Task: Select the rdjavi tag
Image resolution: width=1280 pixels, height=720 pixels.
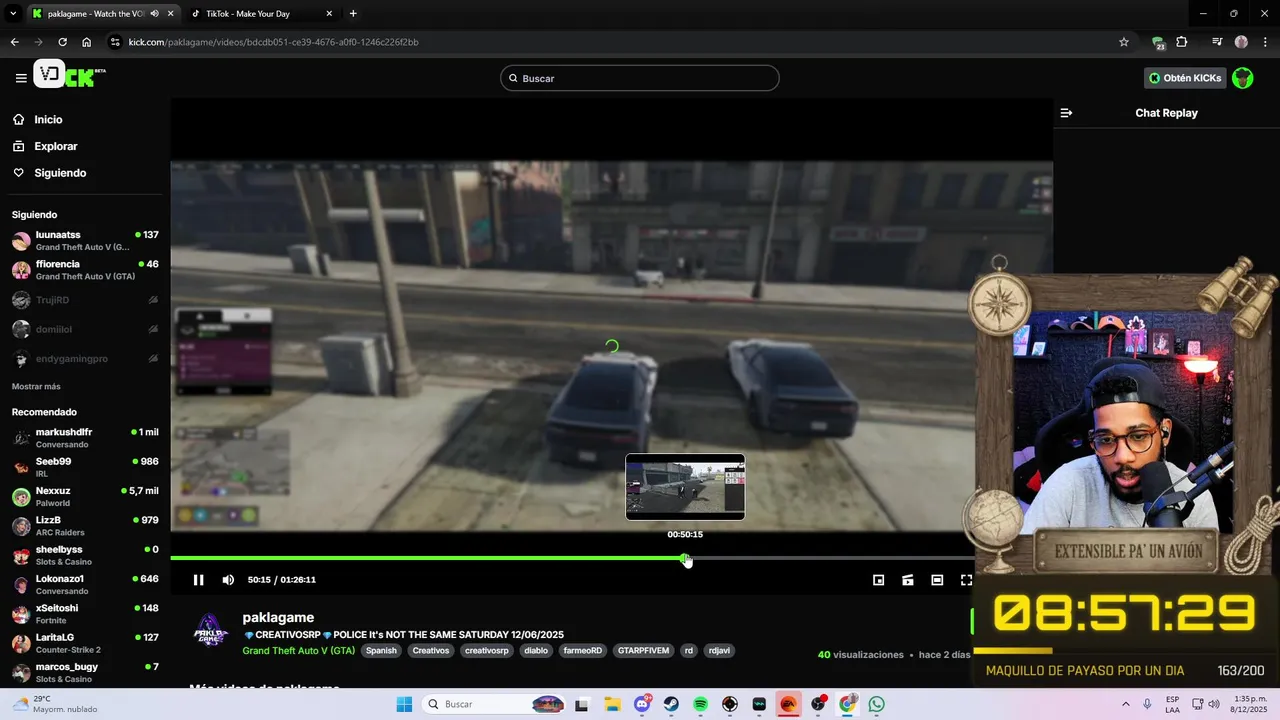Action: [x=719, y=650]
